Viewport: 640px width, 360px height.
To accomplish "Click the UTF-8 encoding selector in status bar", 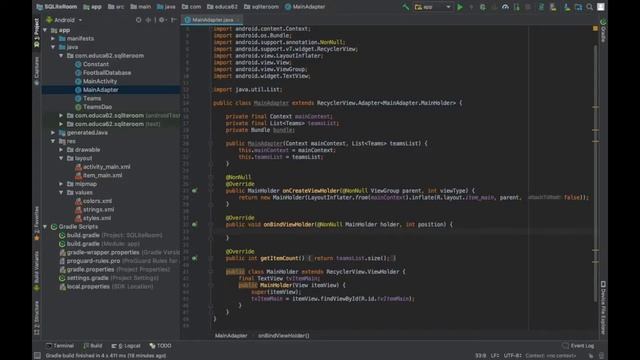I will tap(512, 356).
